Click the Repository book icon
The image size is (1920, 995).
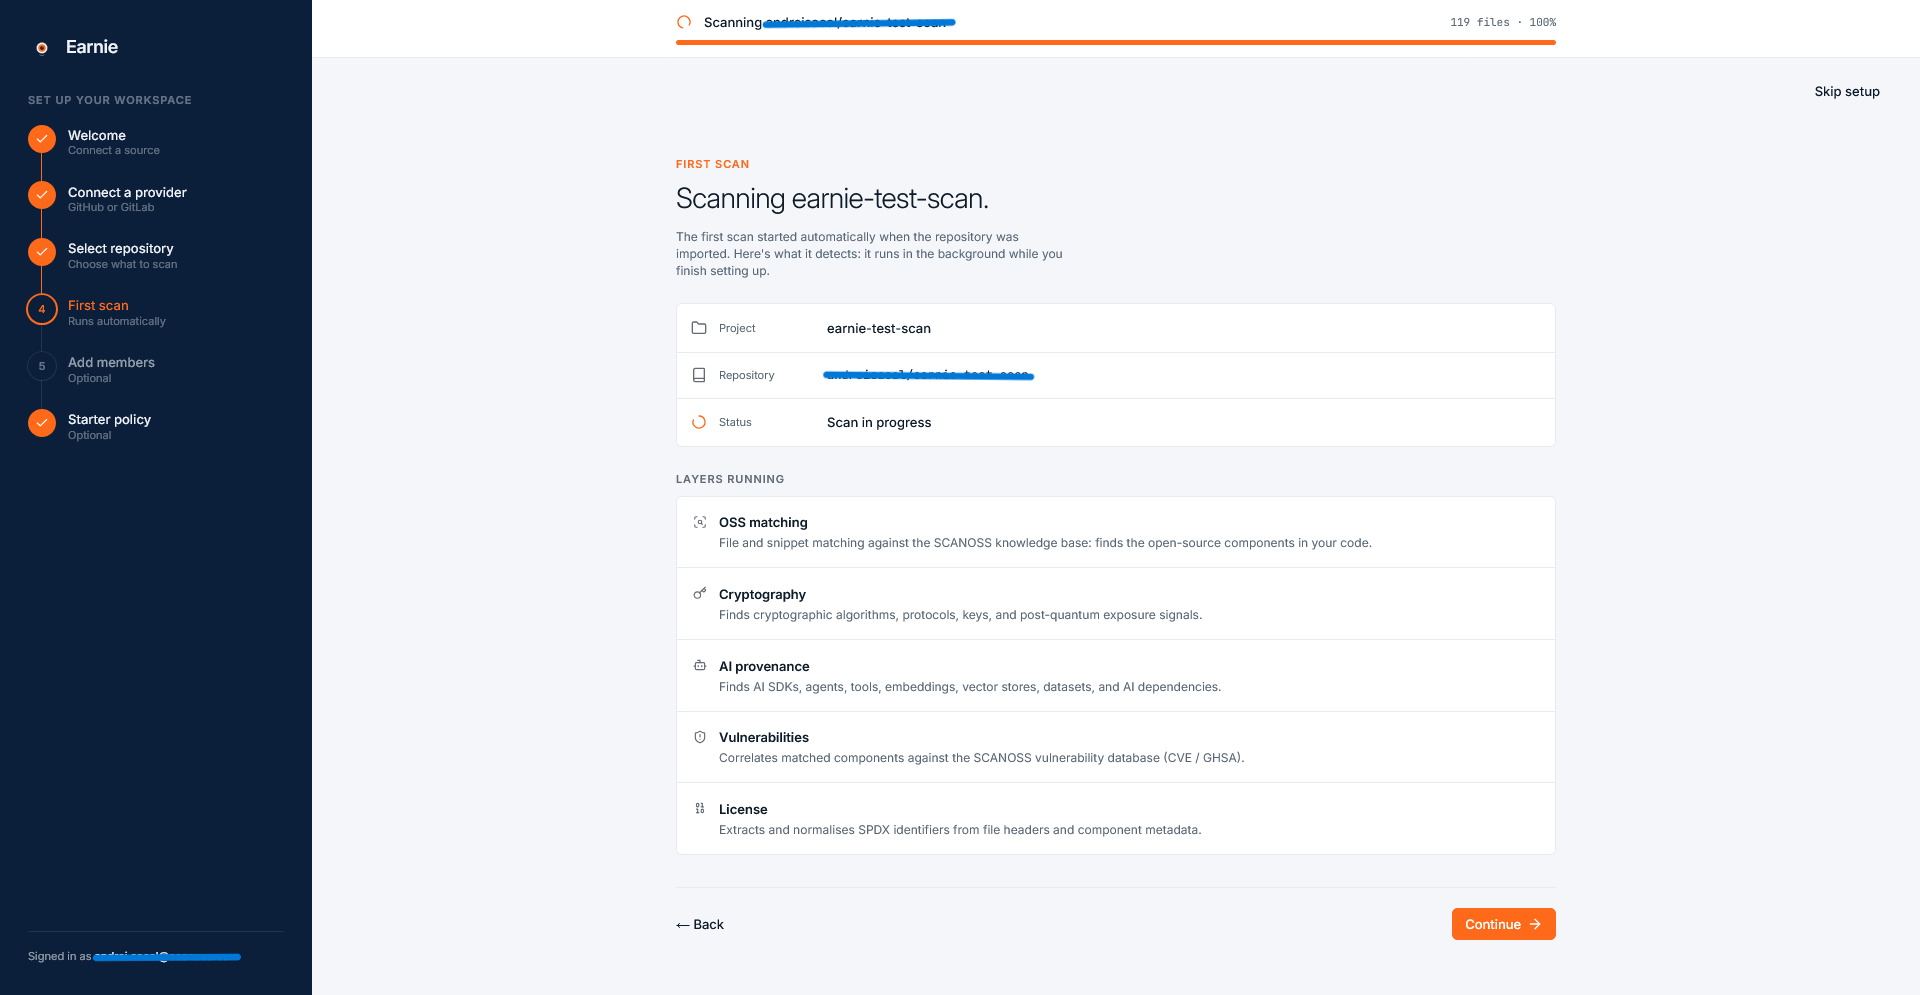(699, 375)
